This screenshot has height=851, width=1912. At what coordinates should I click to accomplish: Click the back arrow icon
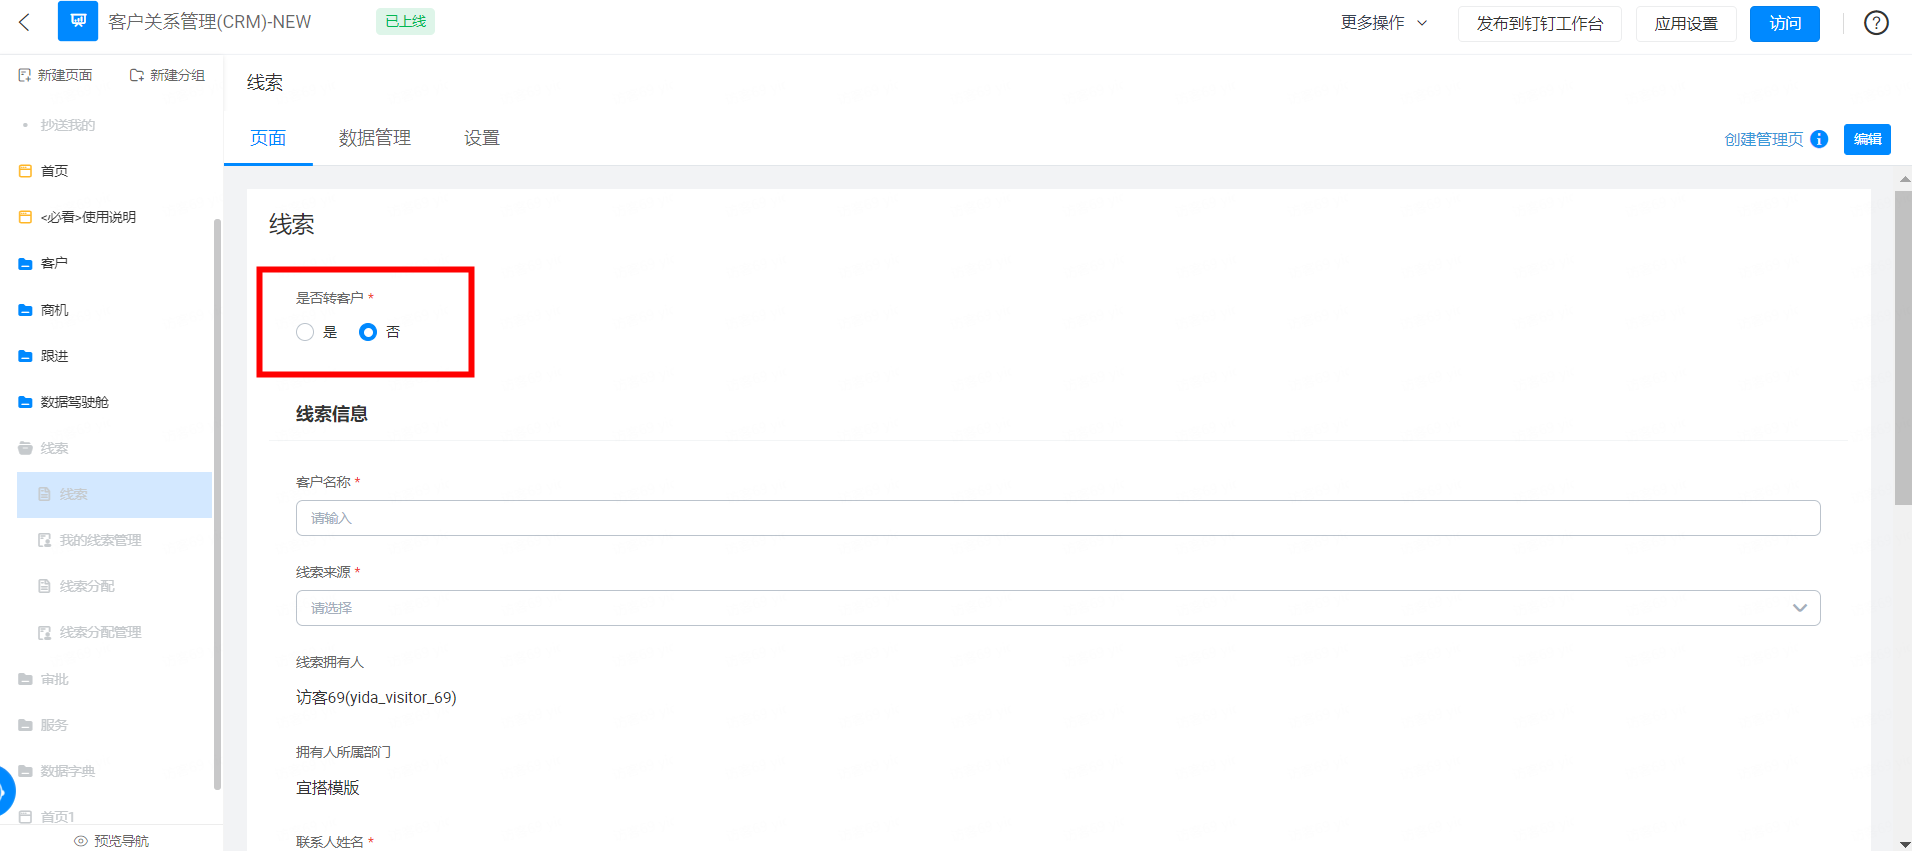(x=25, y=22)
